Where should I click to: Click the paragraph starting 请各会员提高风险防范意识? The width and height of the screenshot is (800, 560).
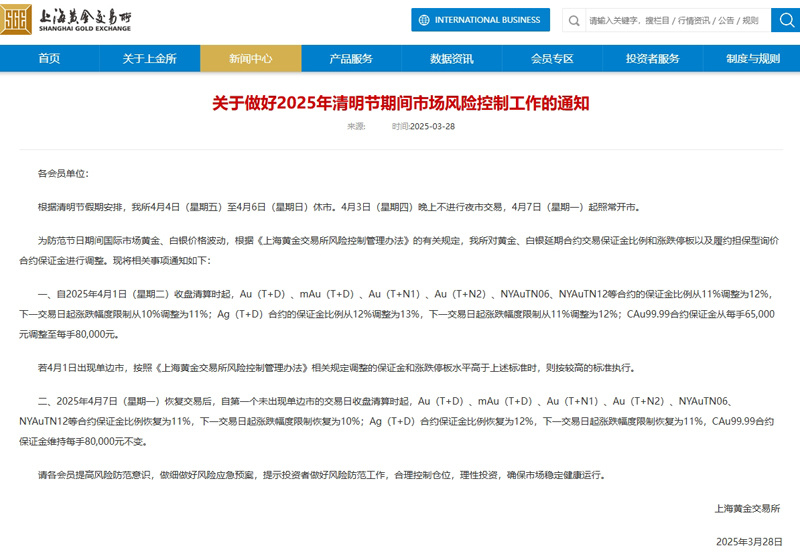(x=322, y=475)
